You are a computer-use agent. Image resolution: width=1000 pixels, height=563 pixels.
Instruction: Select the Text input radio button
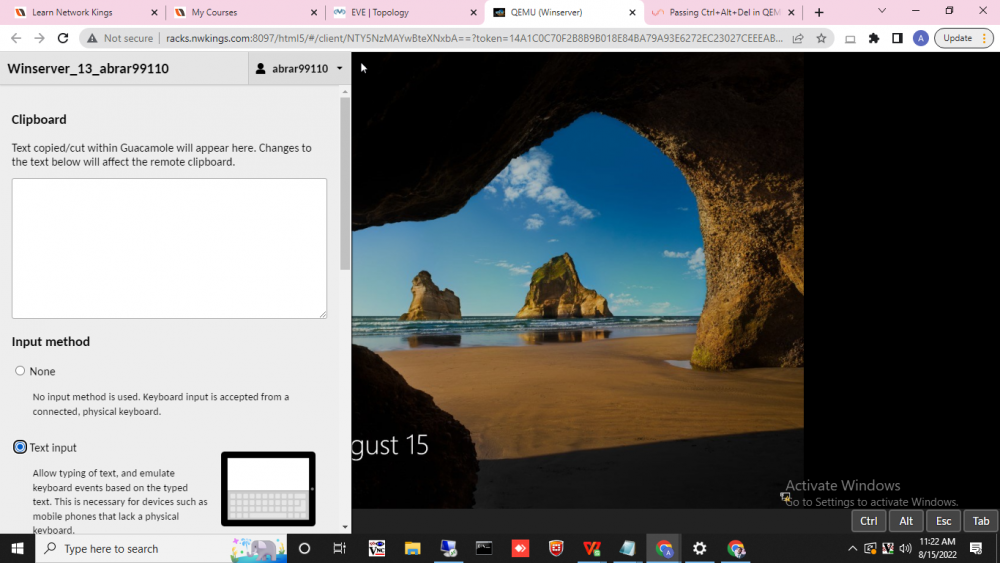tap(20, 447)
